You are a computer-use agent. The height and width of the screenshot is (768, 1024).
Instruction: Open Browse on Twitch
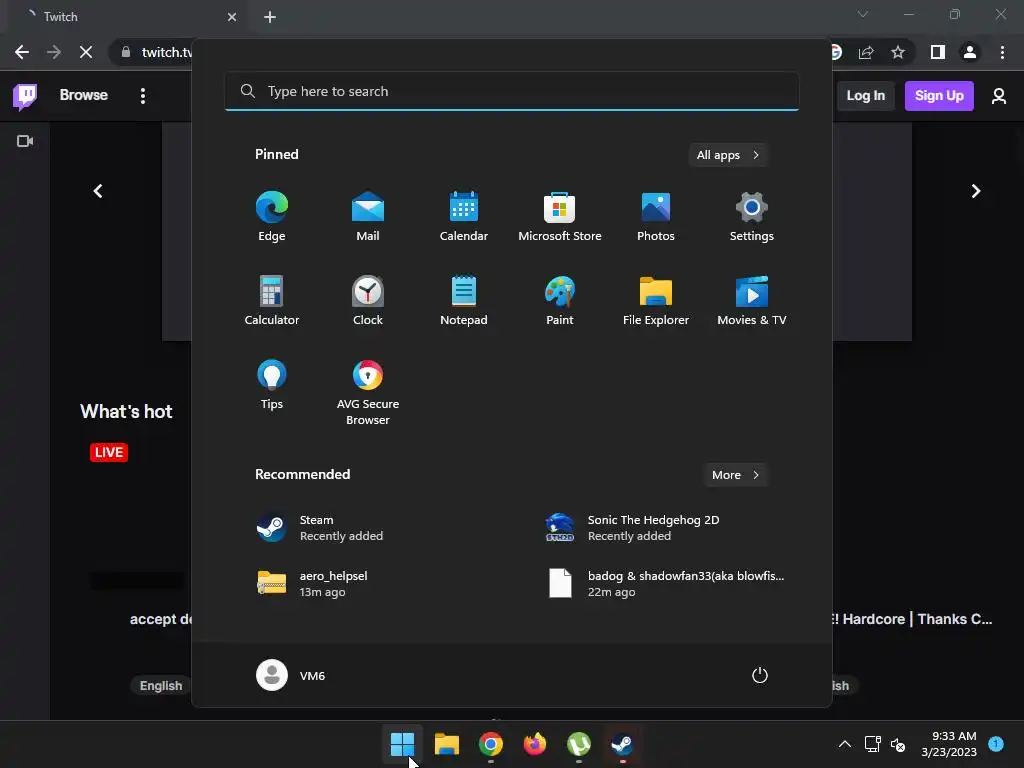click(84, 95)
